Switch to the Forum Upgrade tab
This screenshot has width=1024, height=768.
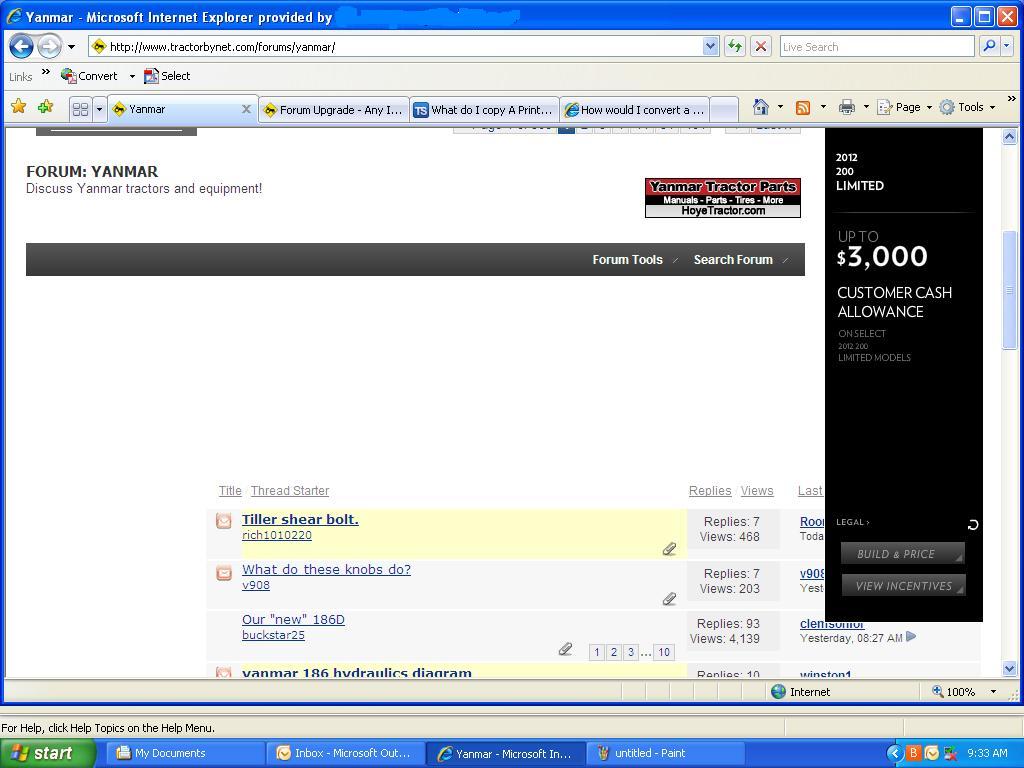(333, 110)
